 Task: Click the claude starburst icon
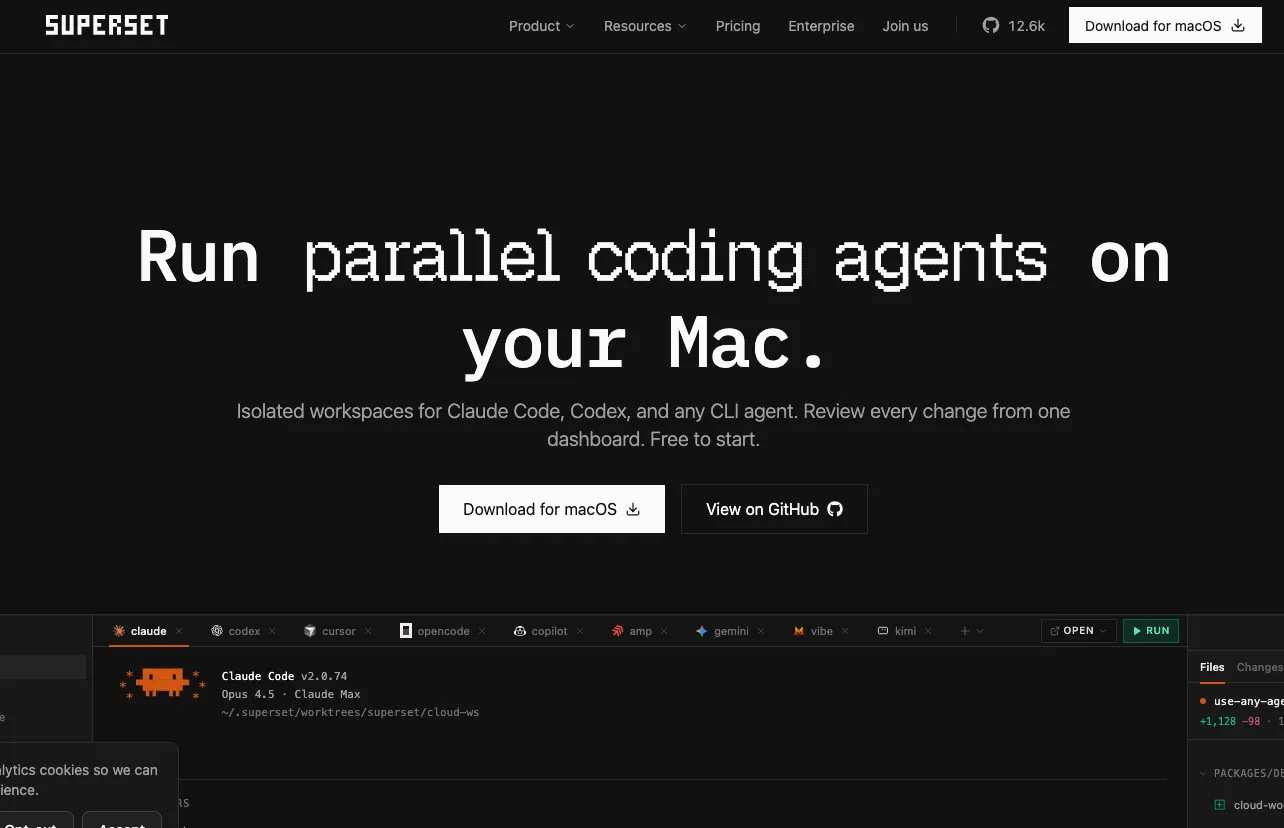pos(119,631)
